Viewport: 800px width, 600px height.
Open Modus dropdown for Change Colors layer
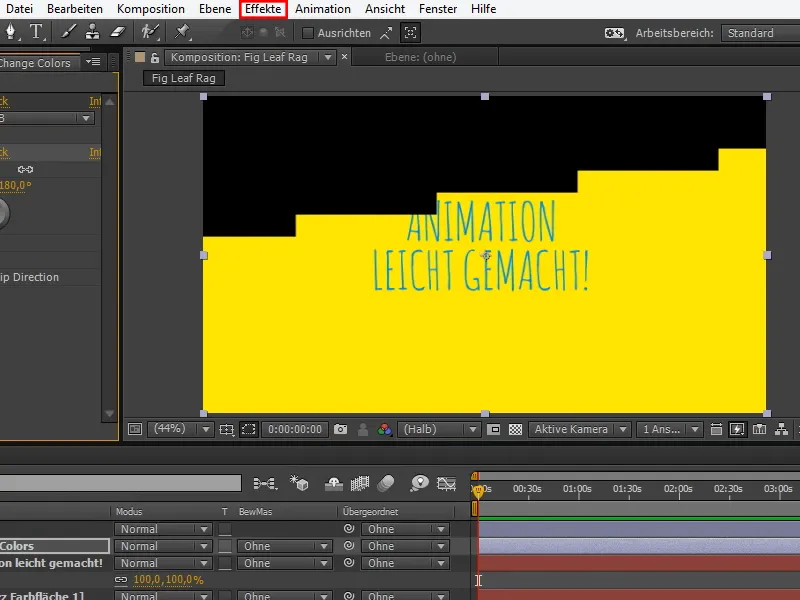click(163, 546)
